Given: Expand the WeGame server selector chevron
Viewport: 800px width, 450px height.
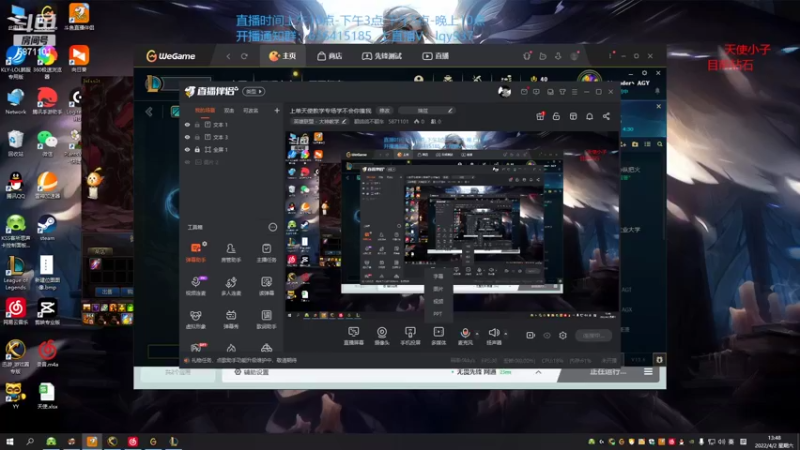Looking at the screenshot, I should coord(538,372).
